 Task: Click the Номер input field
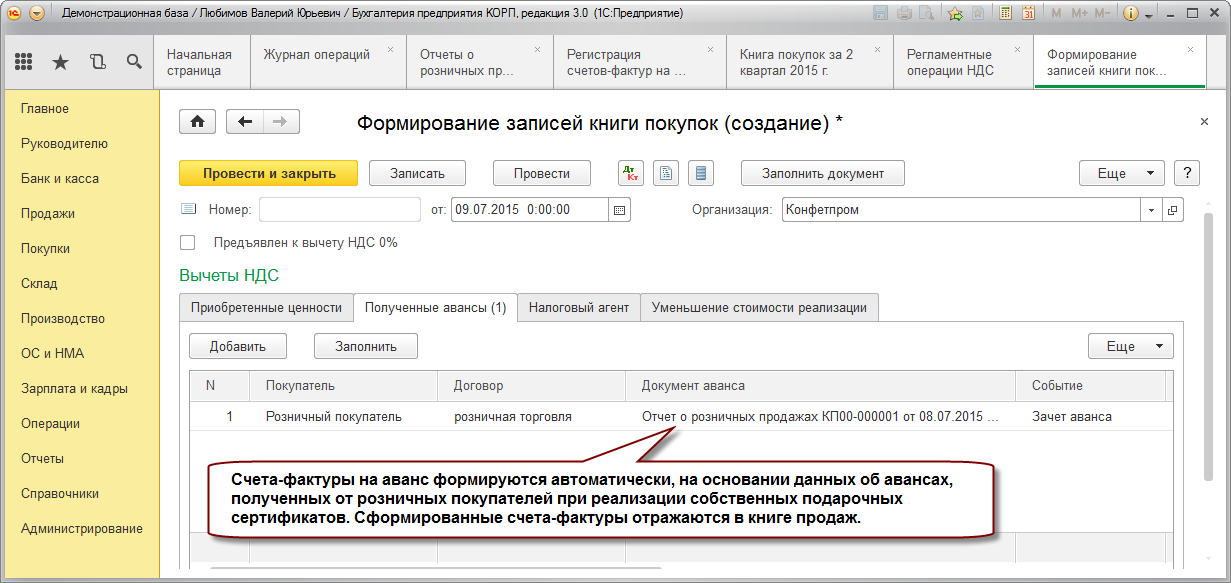coord(340,210)
